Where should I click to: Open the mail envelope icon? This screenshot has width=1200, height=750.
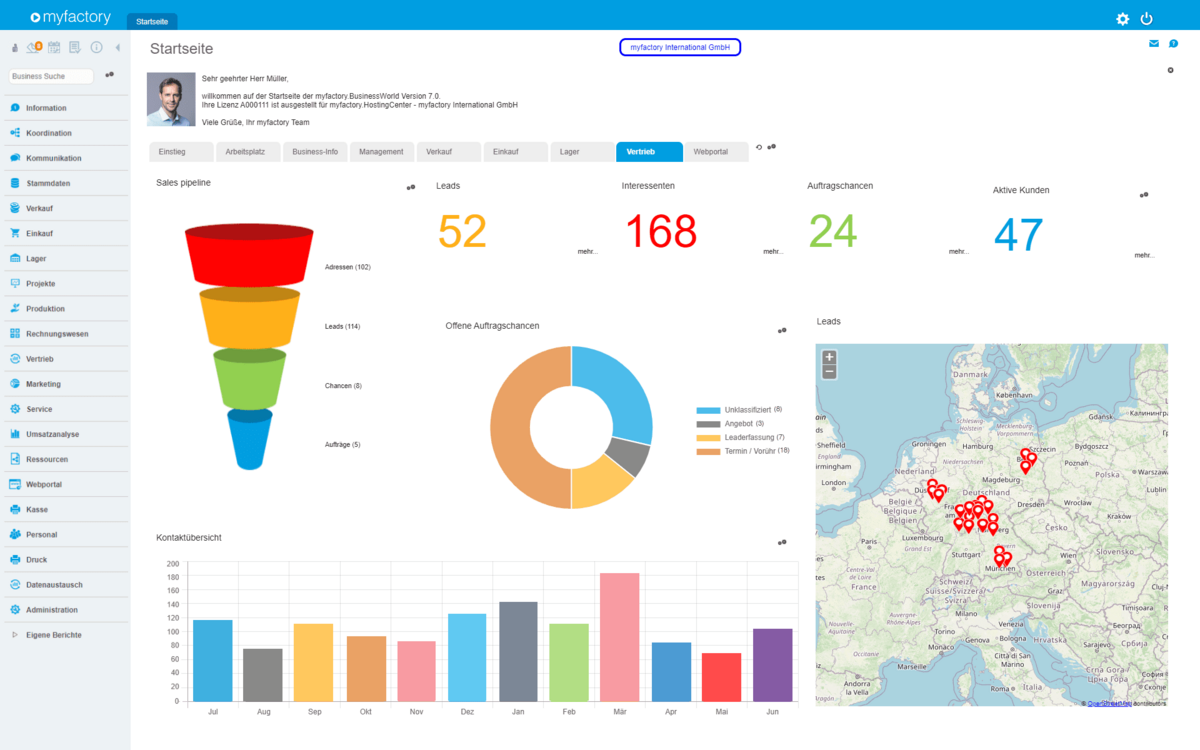[x=1154, y=44]
